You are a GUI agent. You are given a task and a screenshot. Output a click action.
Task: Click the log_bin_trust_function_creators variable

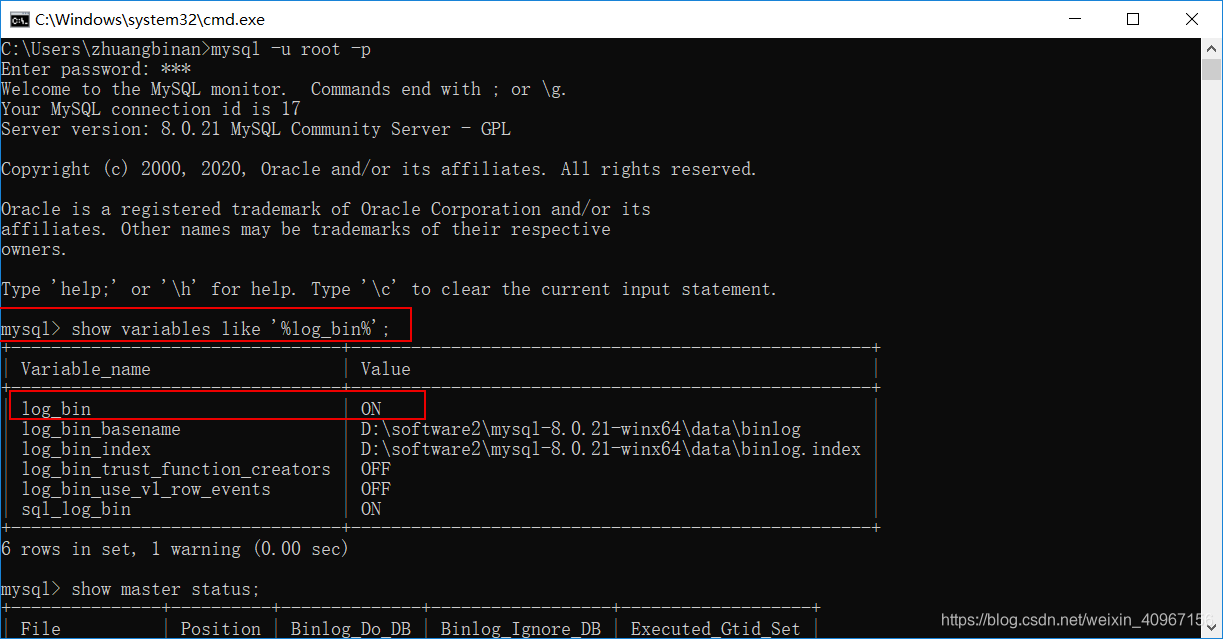[x=176, y=469]
